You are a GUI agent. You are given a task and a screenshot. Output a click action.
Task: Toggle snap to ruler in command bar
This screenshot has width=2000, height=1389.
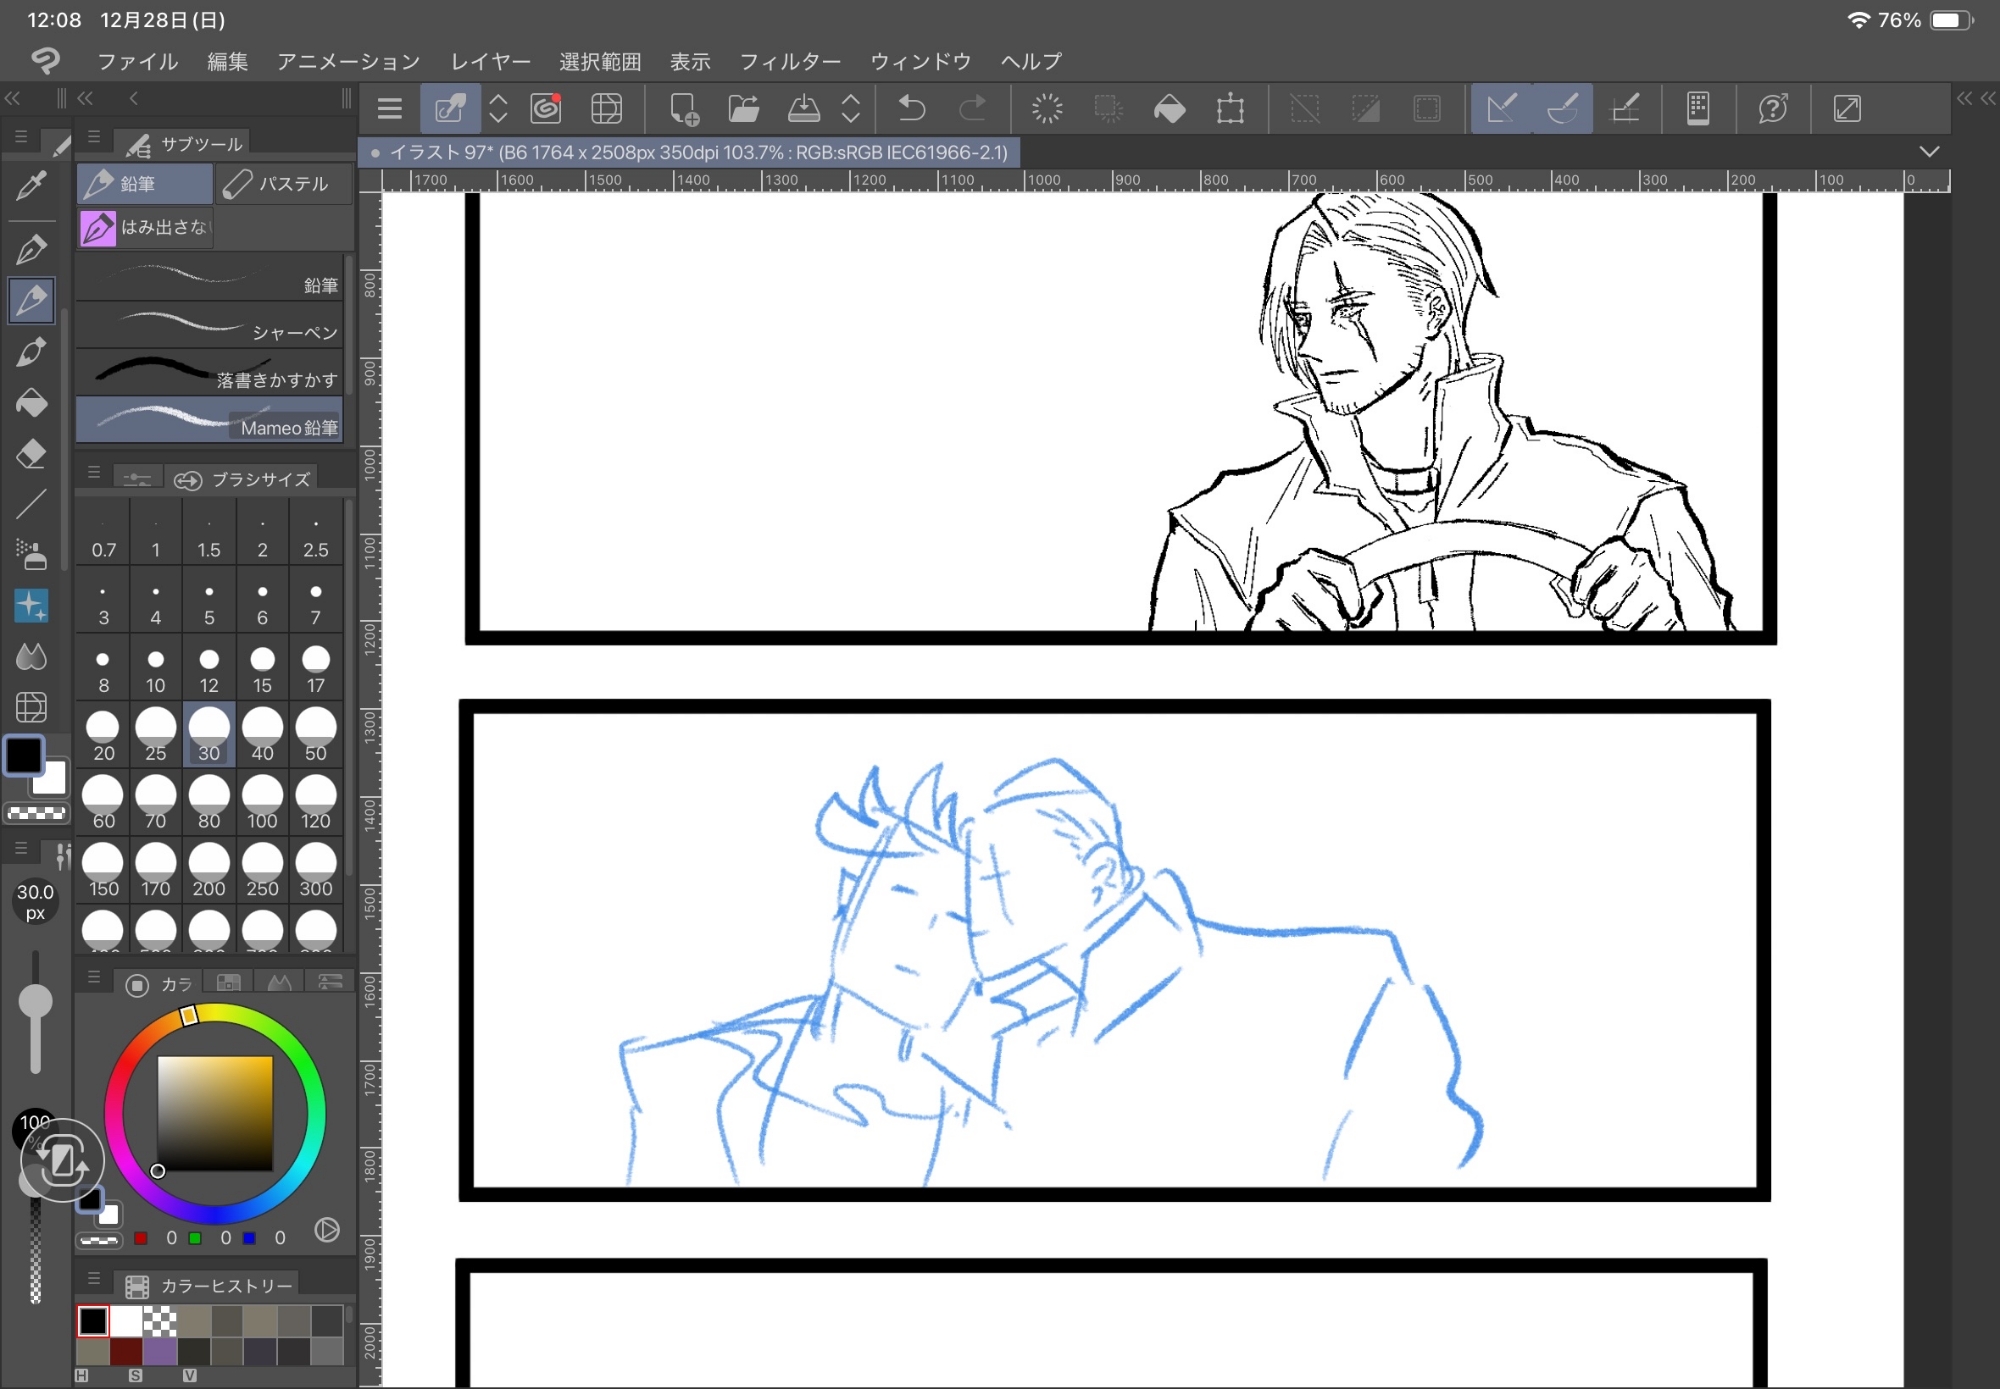[1501, 108]
